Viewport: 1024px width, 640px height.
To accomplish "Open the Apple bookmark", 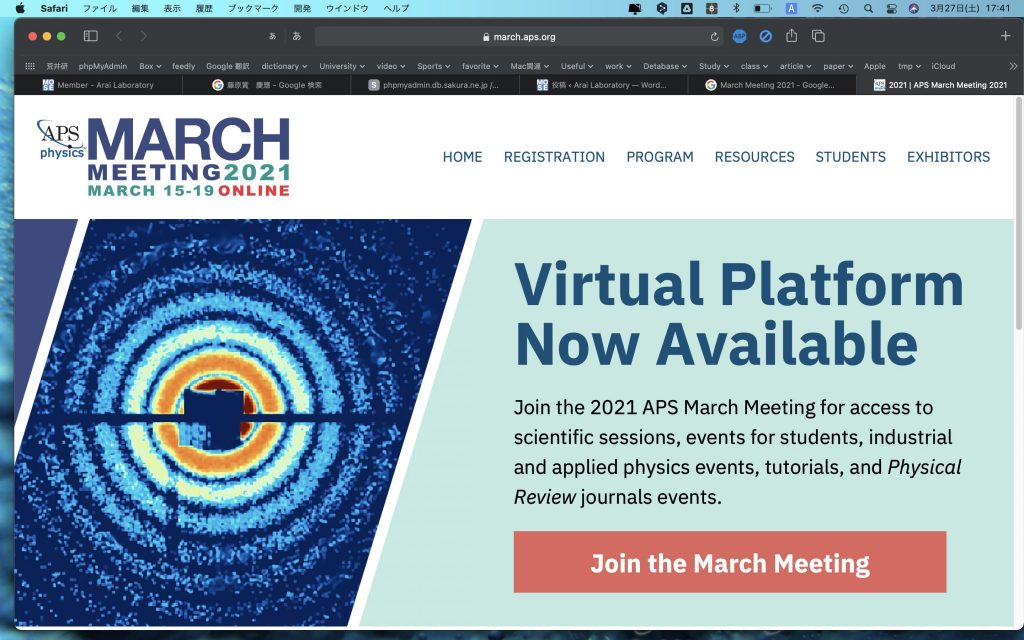I will click(x=874, y=66).
